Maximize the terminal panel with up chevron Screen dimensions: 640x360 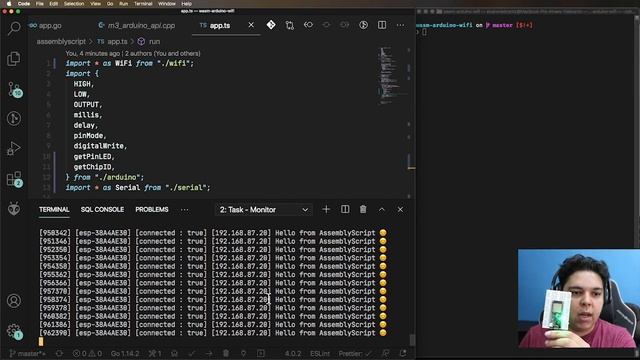pyautogui.click(x=382, y=209)
